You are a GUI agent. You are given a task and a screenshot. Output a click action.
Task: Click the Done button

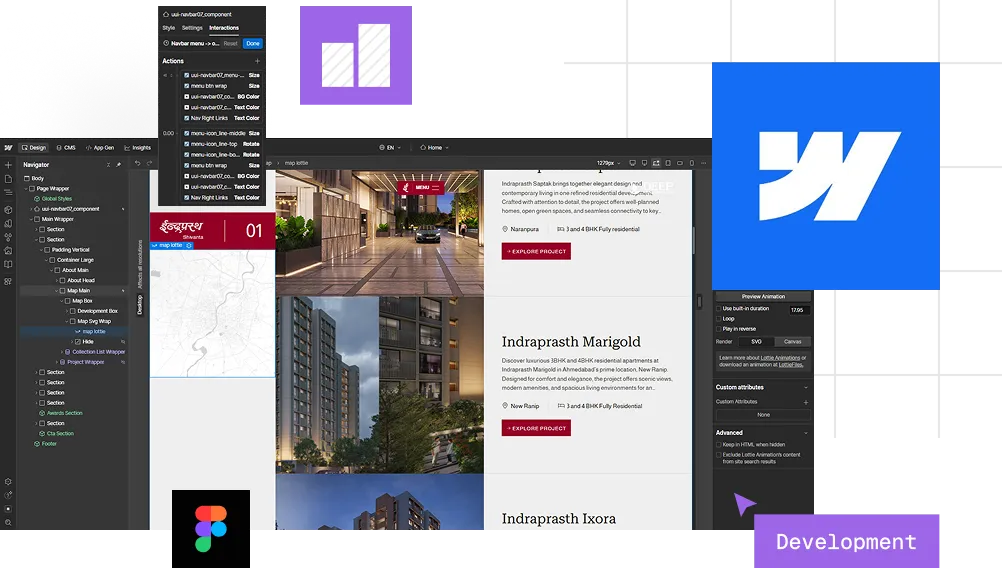(253, 43)
